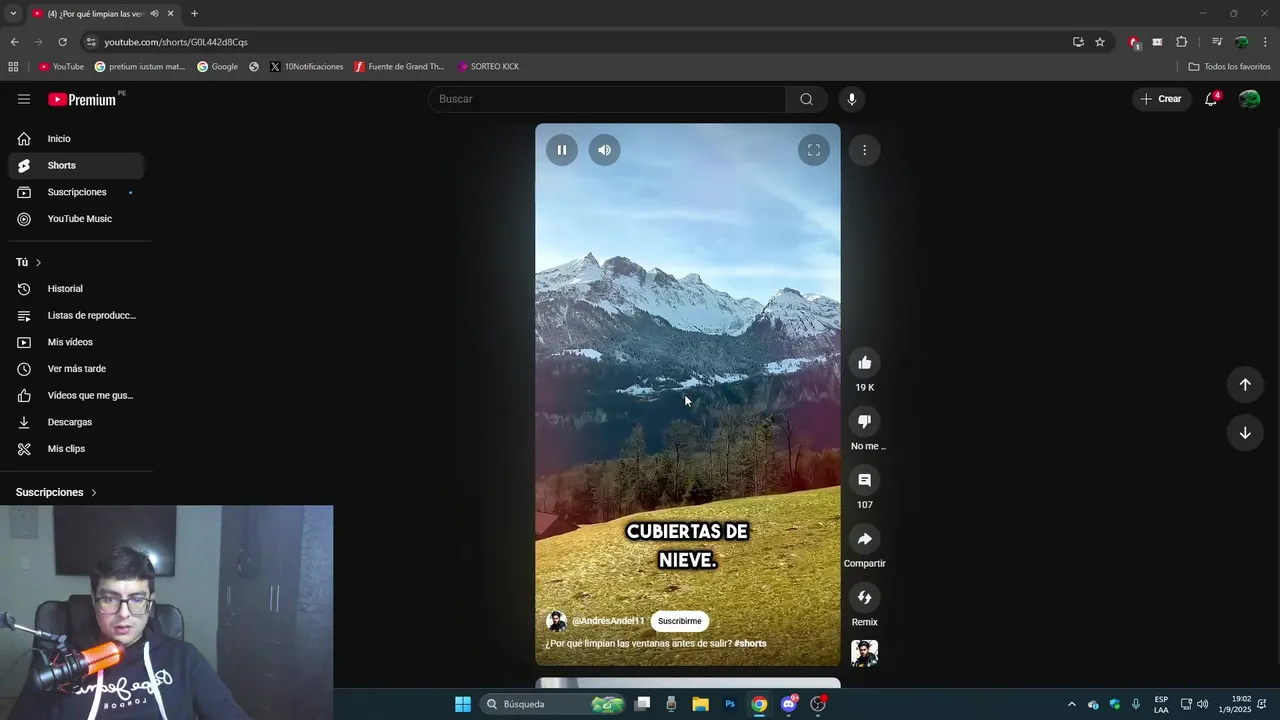Open the media controls icon in Chrome toolbar
The image size is (1280, 720).
[x=1217, y=42]
